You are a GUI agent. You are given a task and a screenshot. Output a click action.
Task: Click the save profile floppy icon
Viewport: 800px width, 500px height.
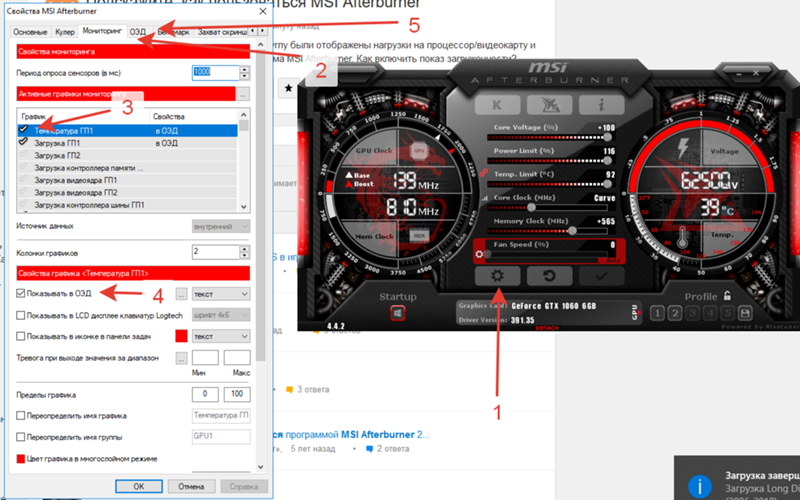pos(745,313)
